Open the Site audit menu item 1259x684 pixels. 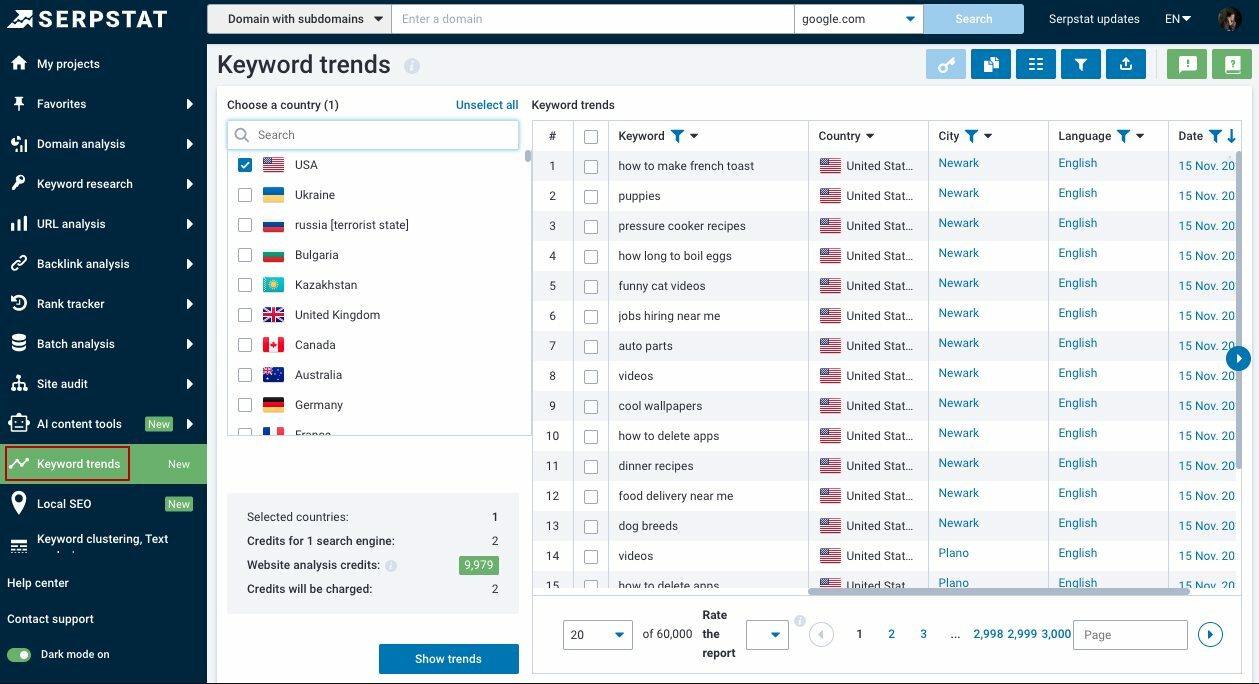(103, 384)
